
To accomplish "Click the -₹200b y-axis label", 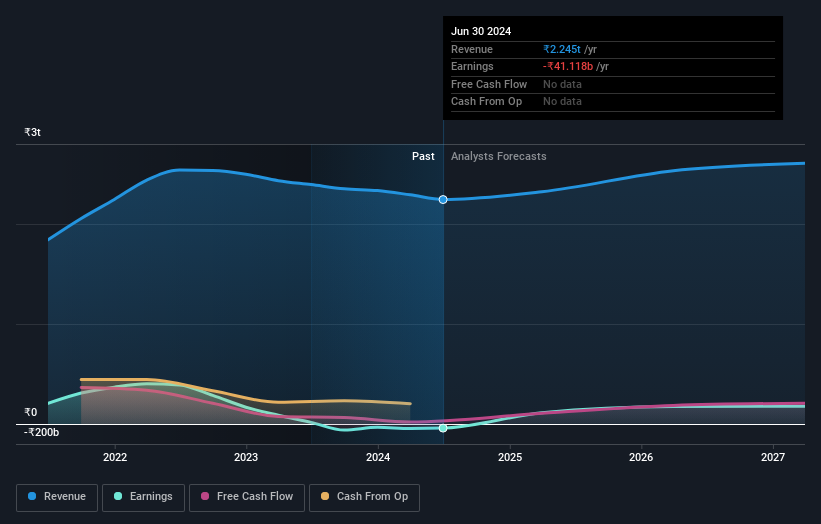I will tap(41, 432).
